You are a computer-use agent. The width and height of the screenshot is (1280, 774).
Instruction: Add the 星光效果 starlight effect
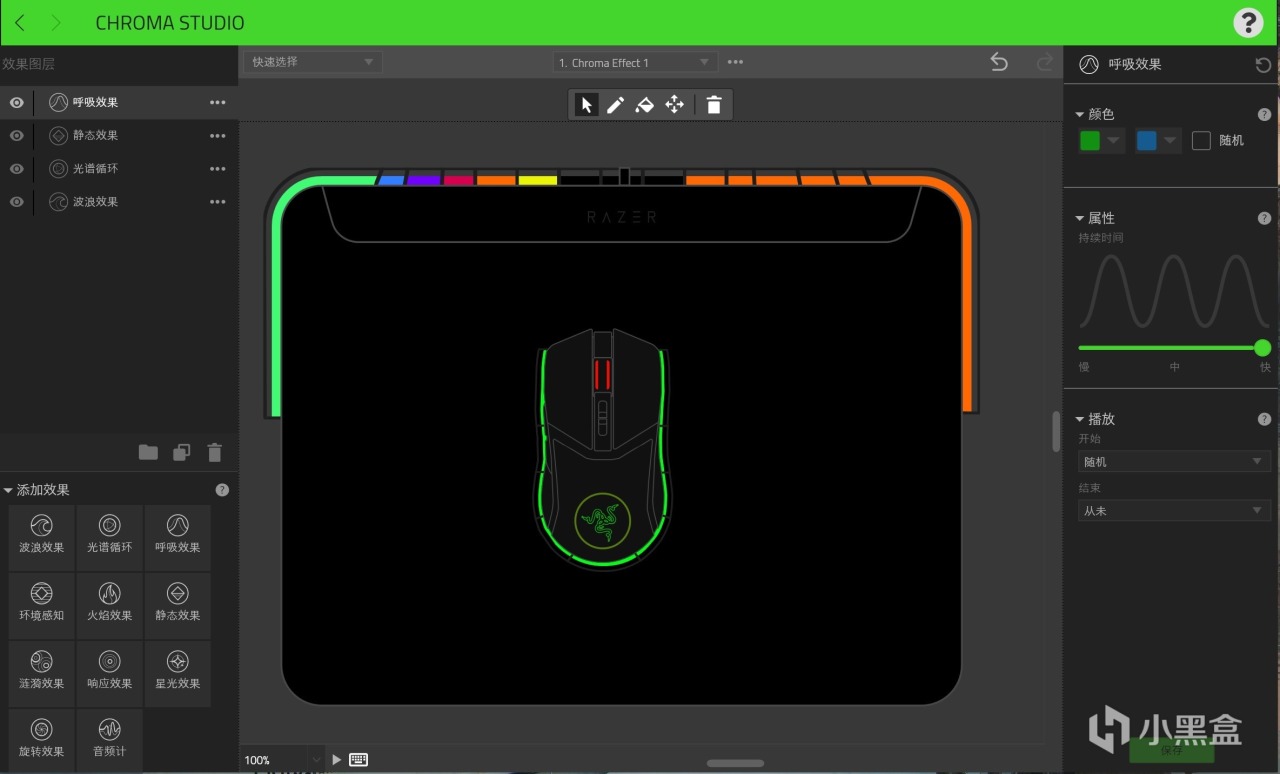coord(178,673)
